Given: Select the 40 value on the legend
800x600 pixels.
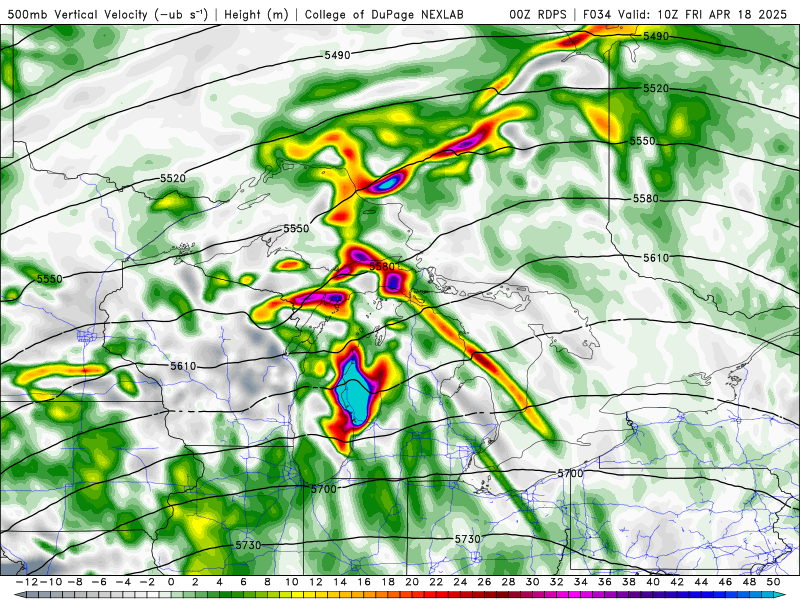Looking at the screenshot, I should [x=653, y=582].
